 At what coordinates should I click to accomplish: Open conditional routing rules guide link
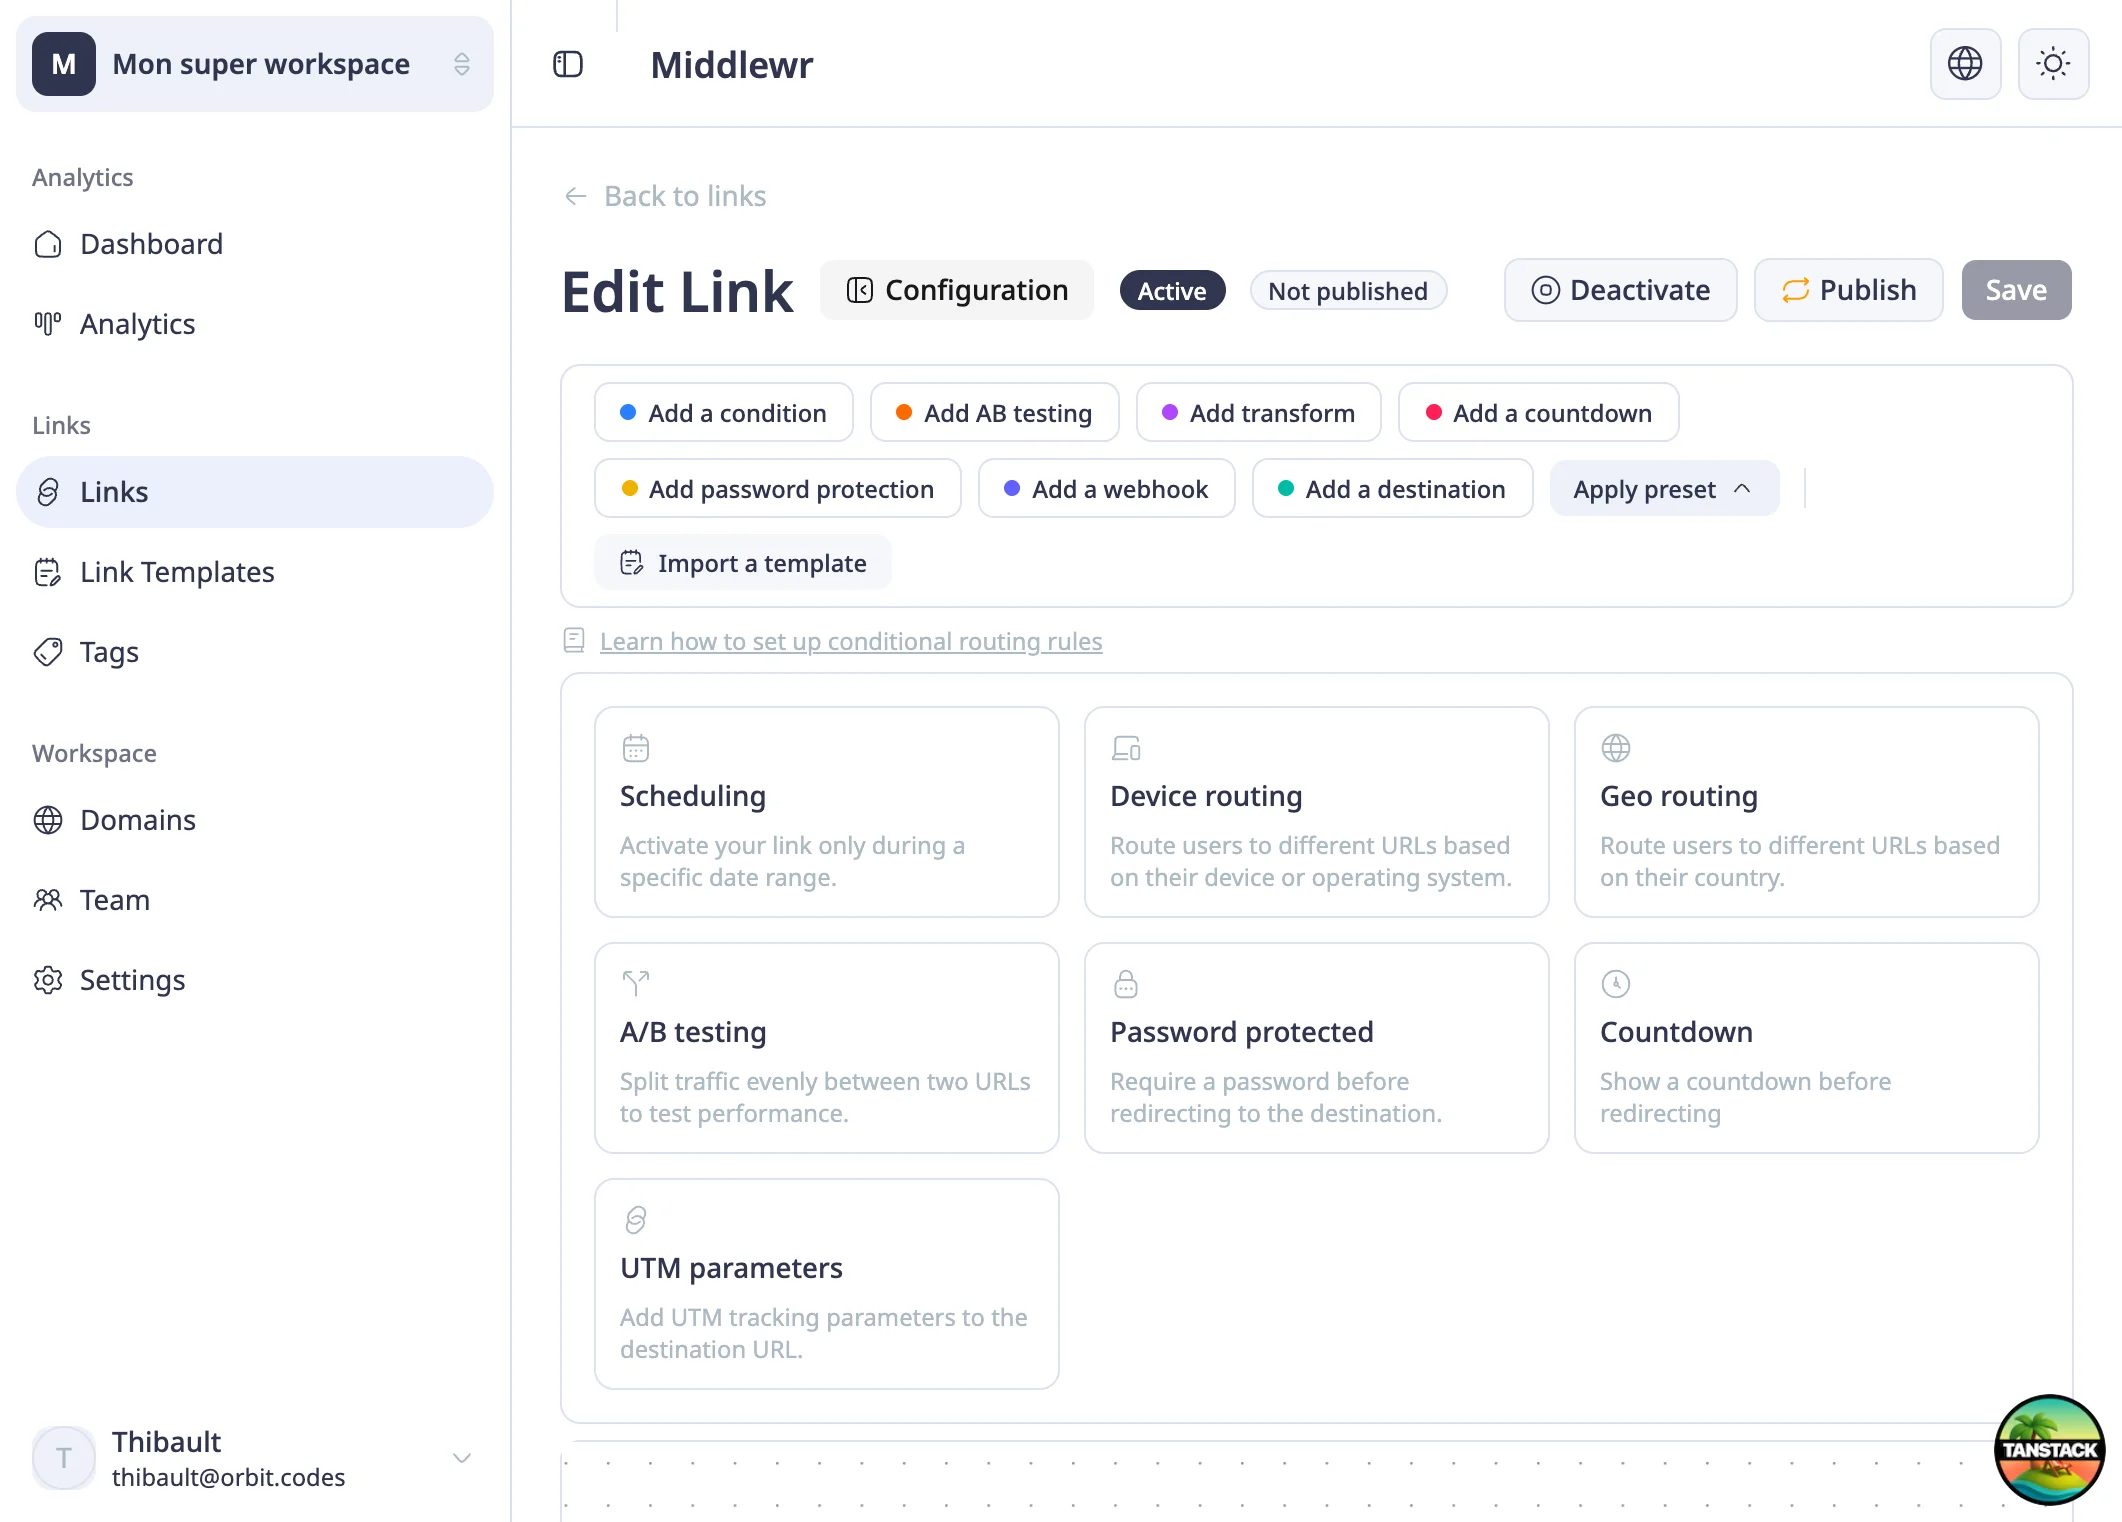pos(851,641)
